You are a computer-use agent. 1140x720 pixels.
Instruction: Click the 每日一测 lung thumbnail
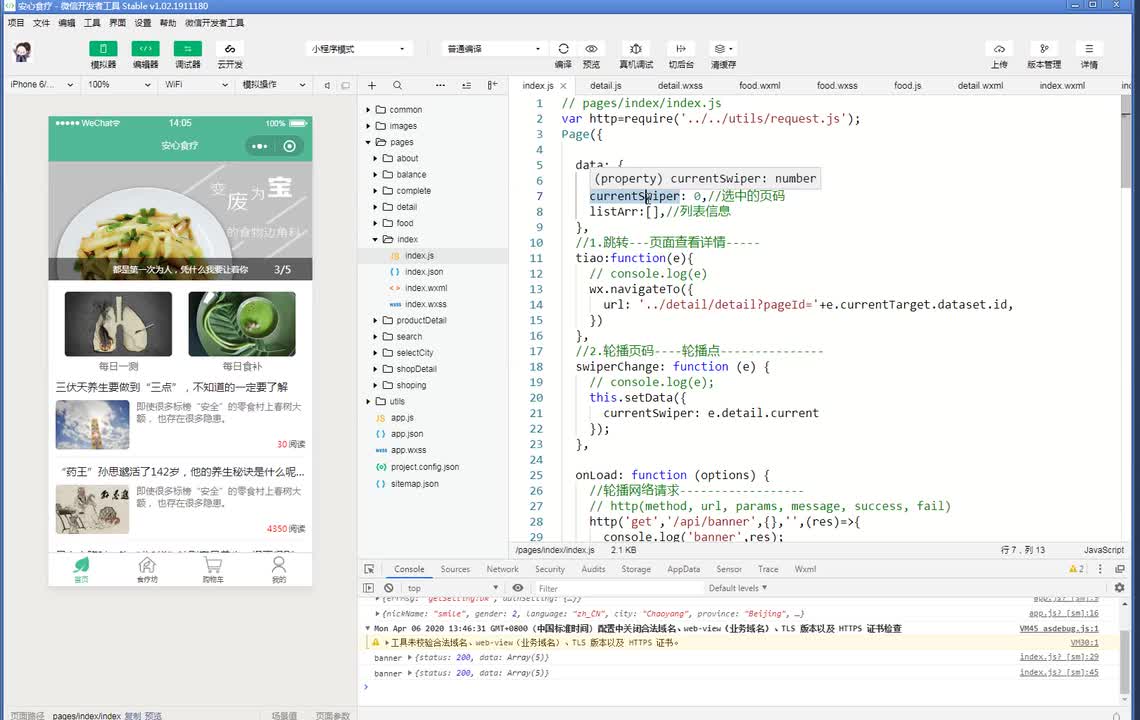[x=118, y=324]
